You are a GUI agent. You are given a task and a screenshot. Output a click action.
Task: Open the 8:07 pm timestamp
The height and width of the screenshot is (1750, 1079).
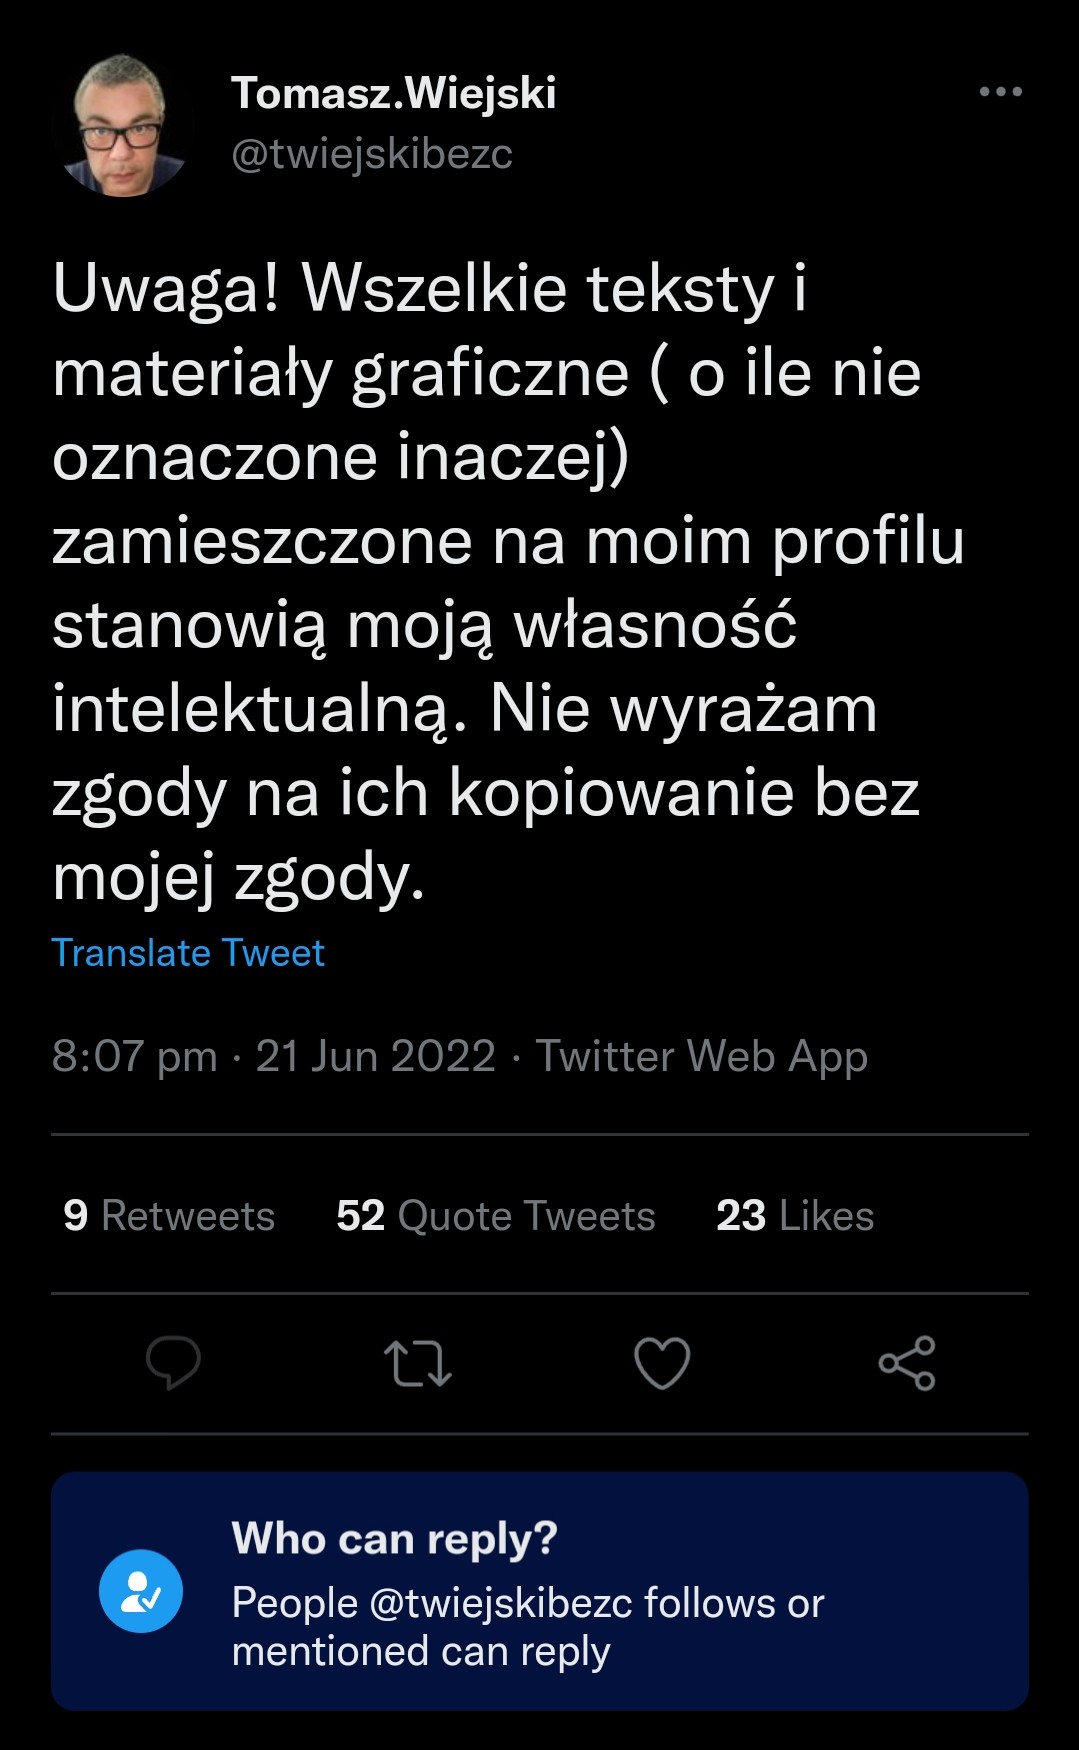pyautogui.click(x=134, y=1056)
